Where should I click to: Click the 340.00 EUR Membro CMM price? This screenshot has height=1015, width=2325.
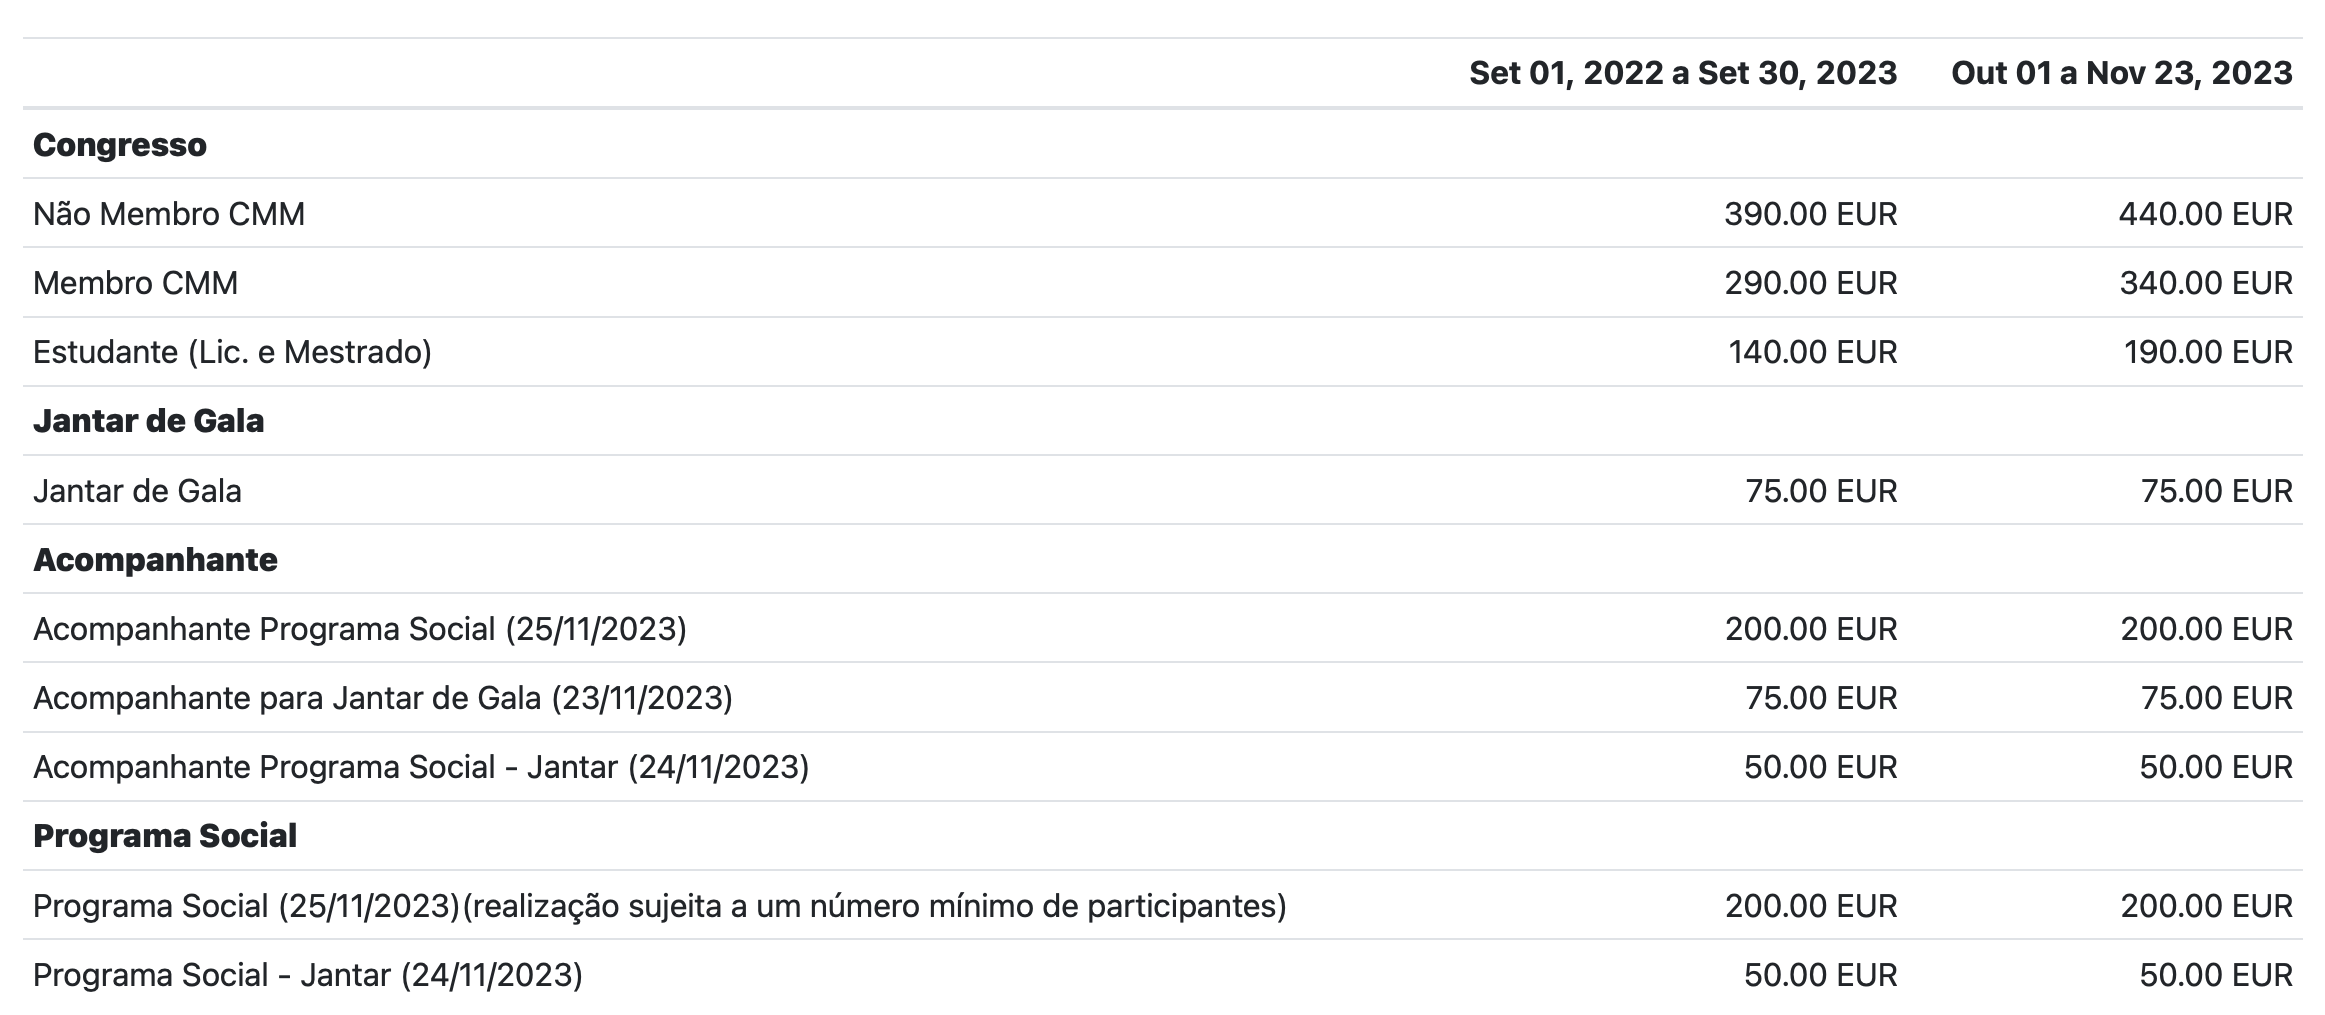tap(2206, 283)
